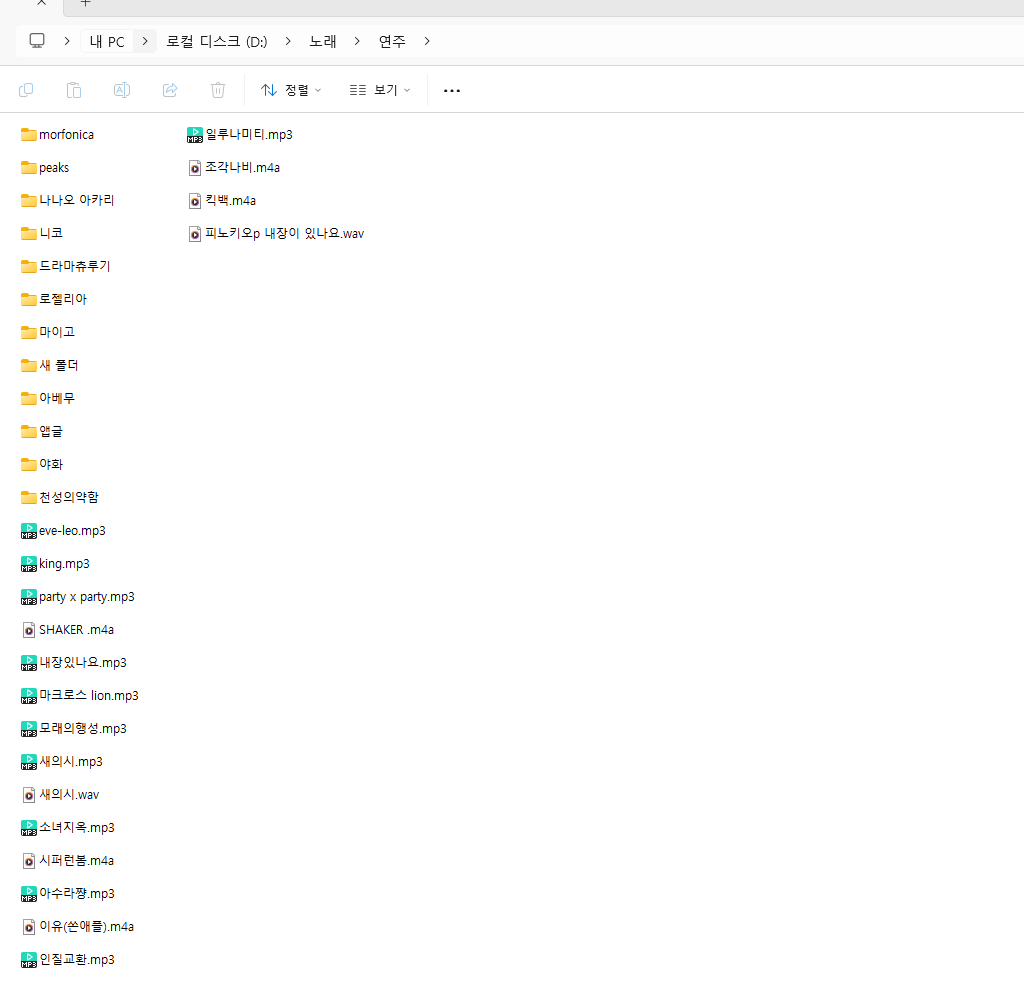This screenshot has width=1024, height=985.
Task: Select the 드라마츄루기 folder icon
Action: tap(29, 266)
